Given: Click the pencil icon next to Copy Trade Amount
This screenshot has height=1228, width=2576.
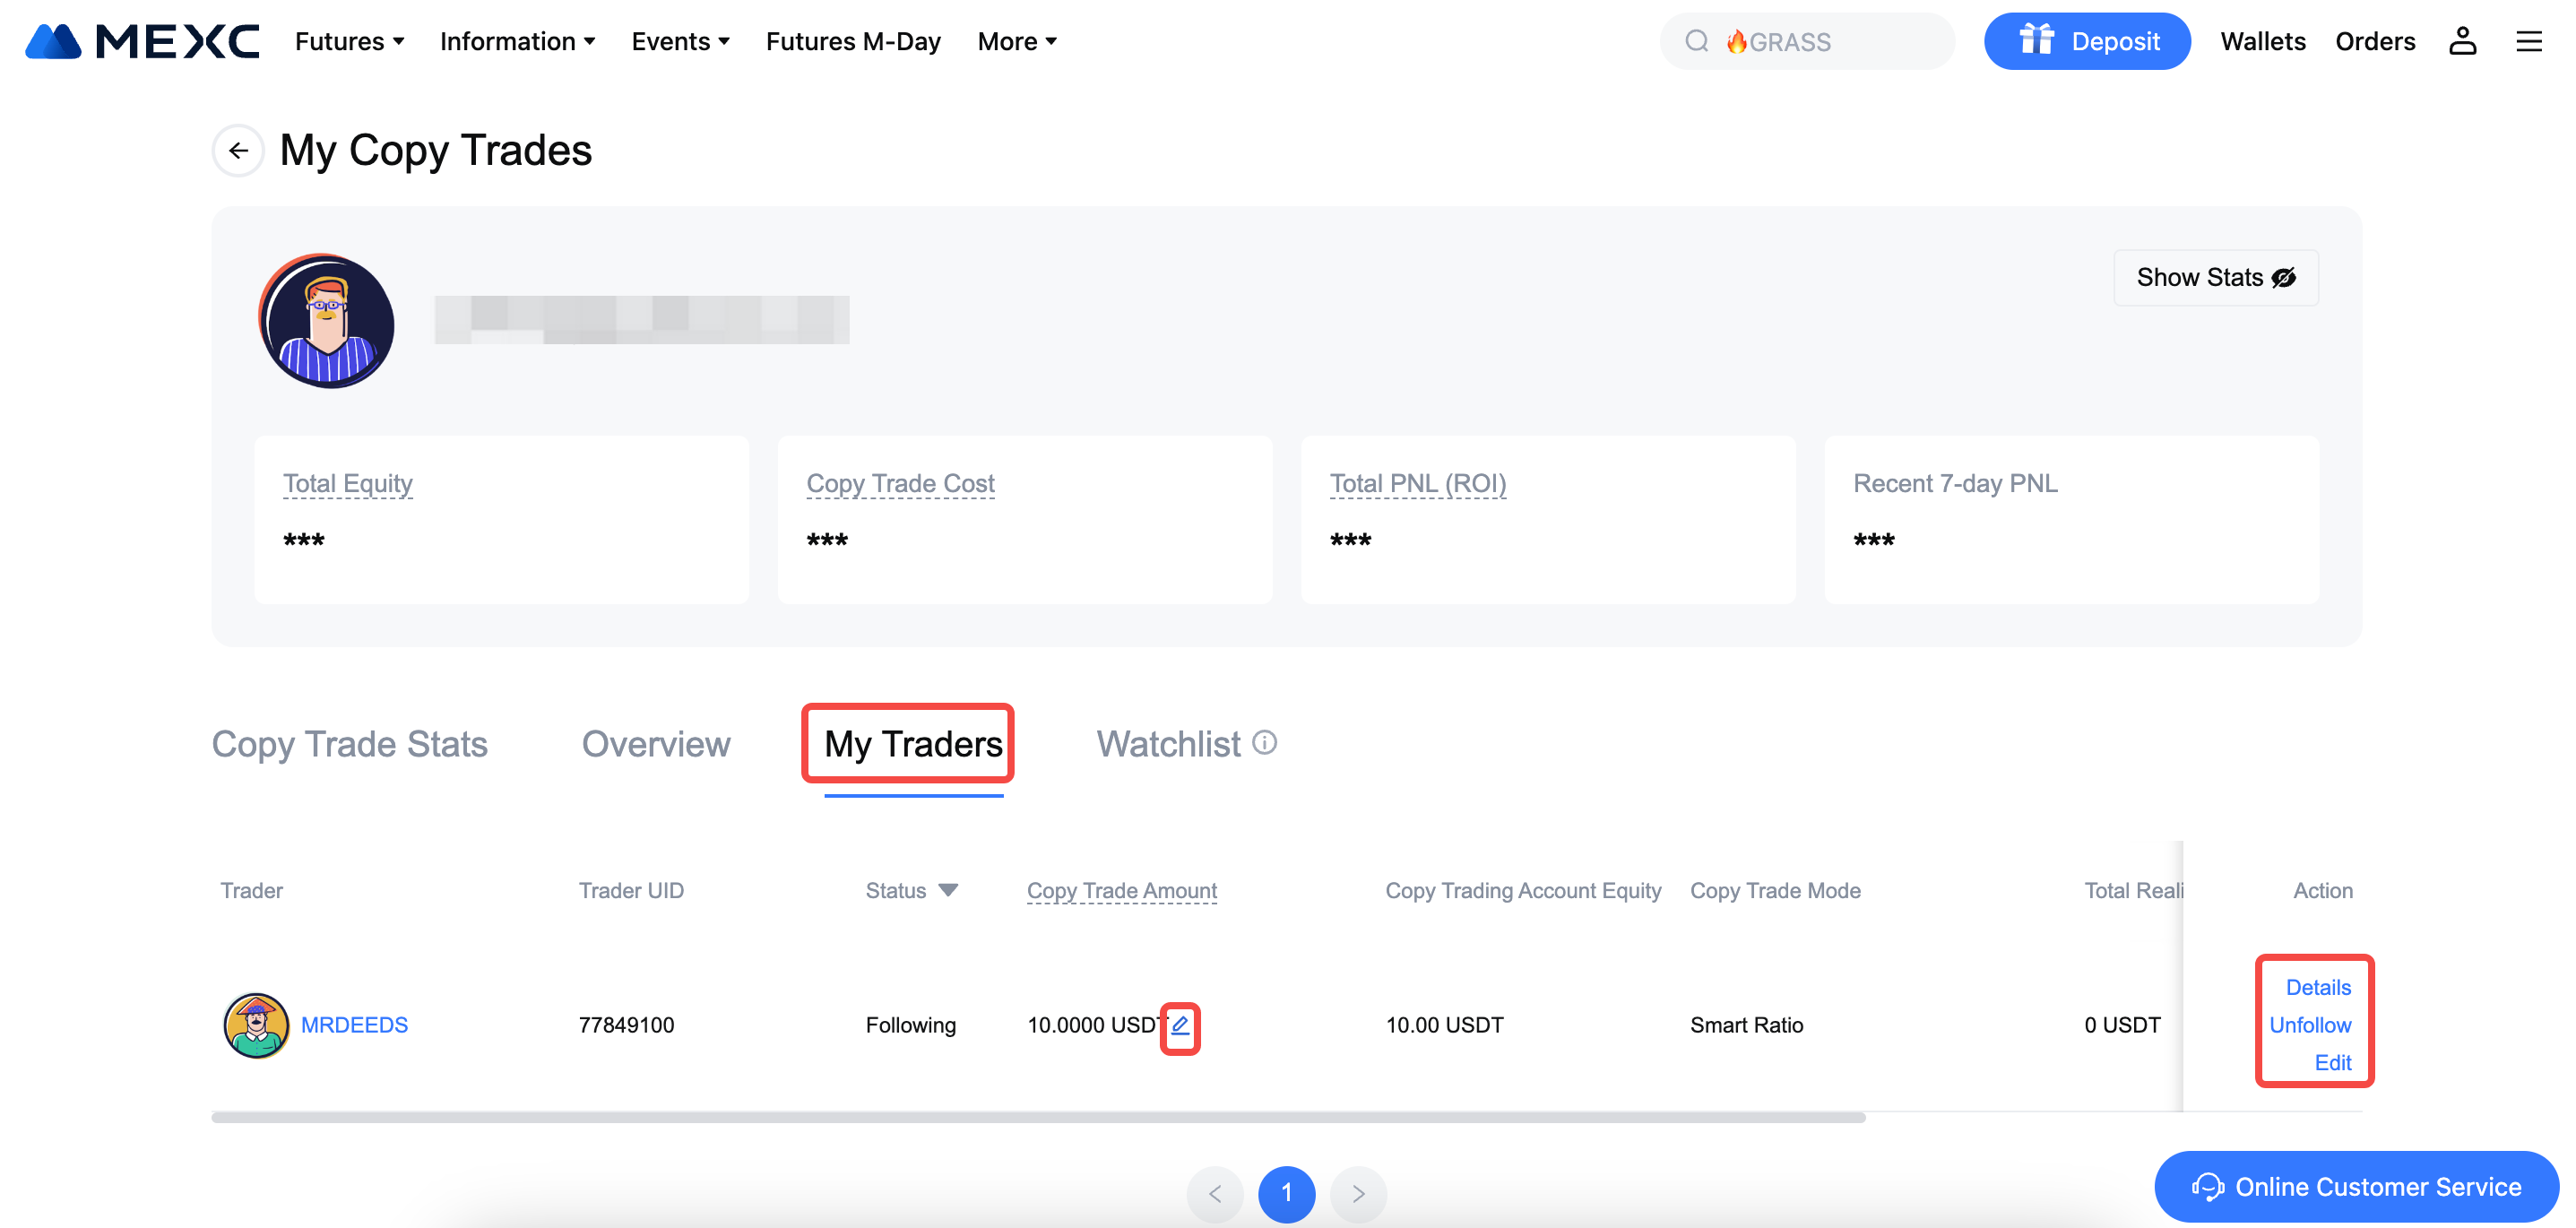Looking at the screenshot, I should click(1180, 1025).
